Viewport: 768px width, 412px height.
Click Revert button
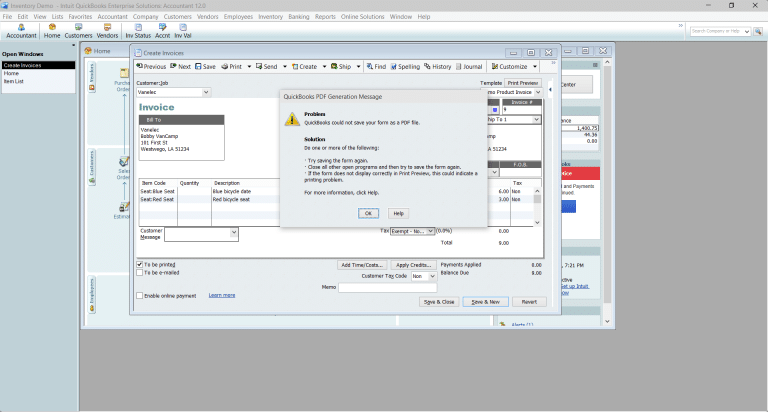point(529,302)
